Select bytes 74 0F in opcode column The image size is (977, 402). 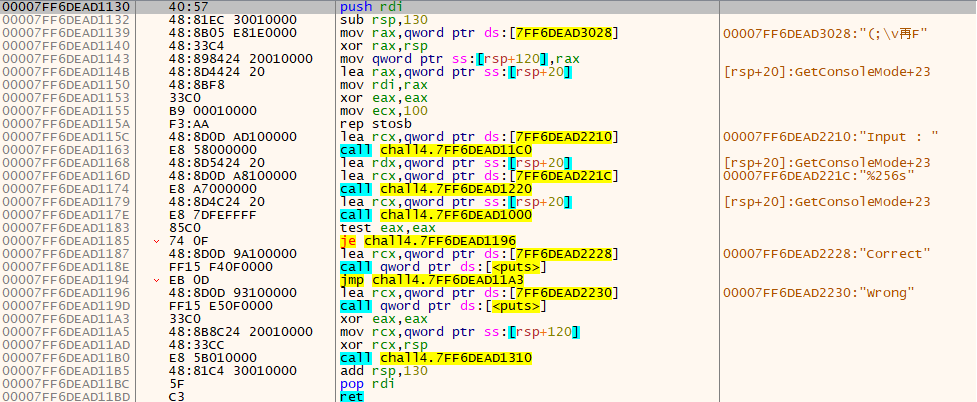coord(187,241)
